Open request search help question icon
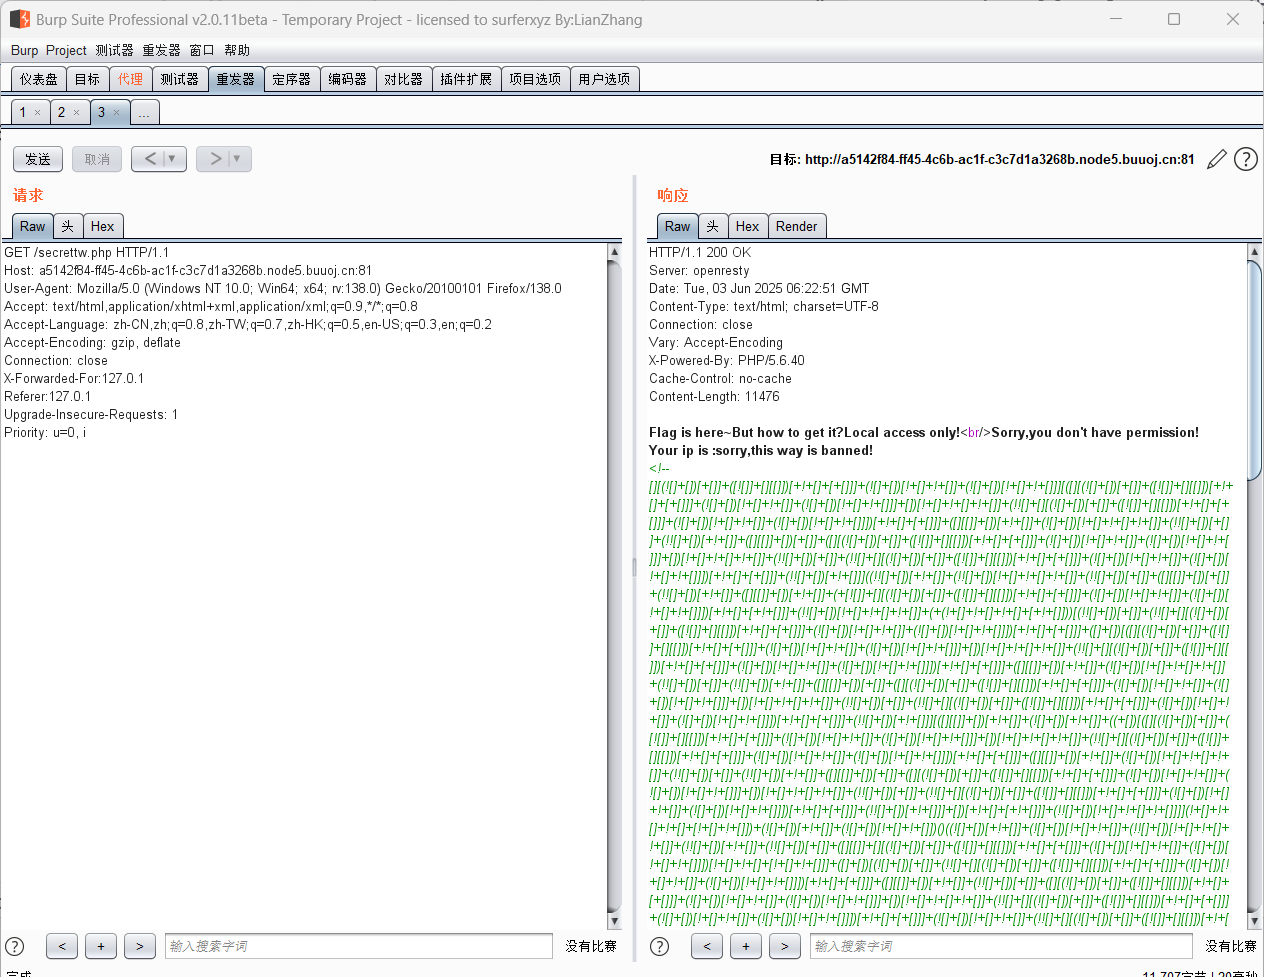 pos(15,946)
